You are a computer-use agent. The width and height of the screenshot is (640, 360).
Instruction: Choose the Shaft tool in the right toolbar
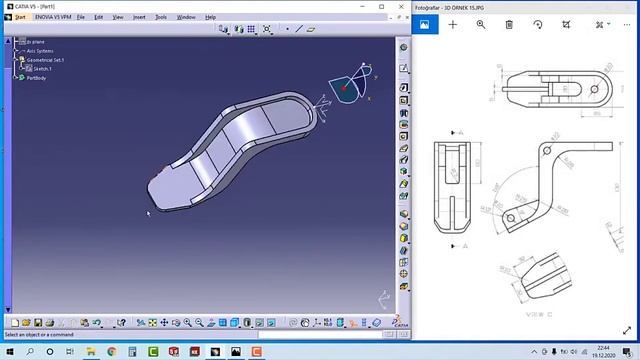(x=403, y=113)
